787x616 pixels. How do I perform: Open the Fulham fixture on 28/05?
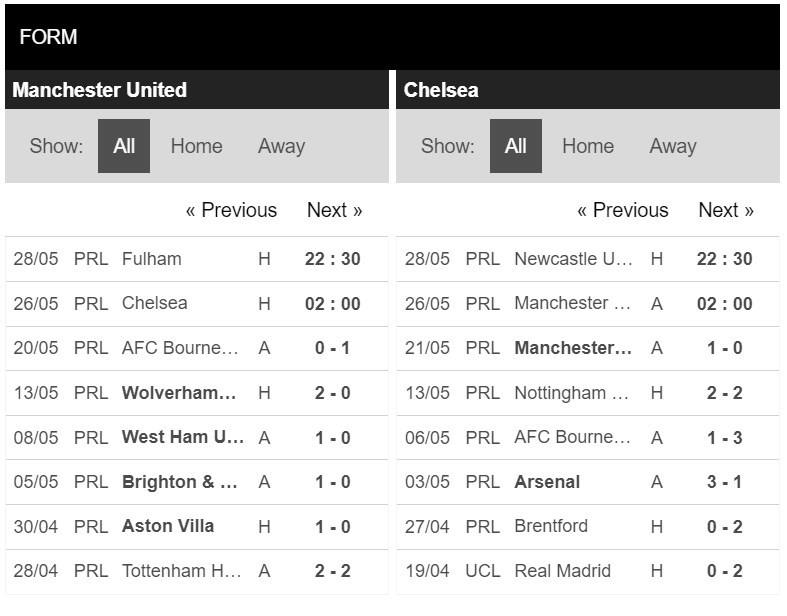coord(197,259)
